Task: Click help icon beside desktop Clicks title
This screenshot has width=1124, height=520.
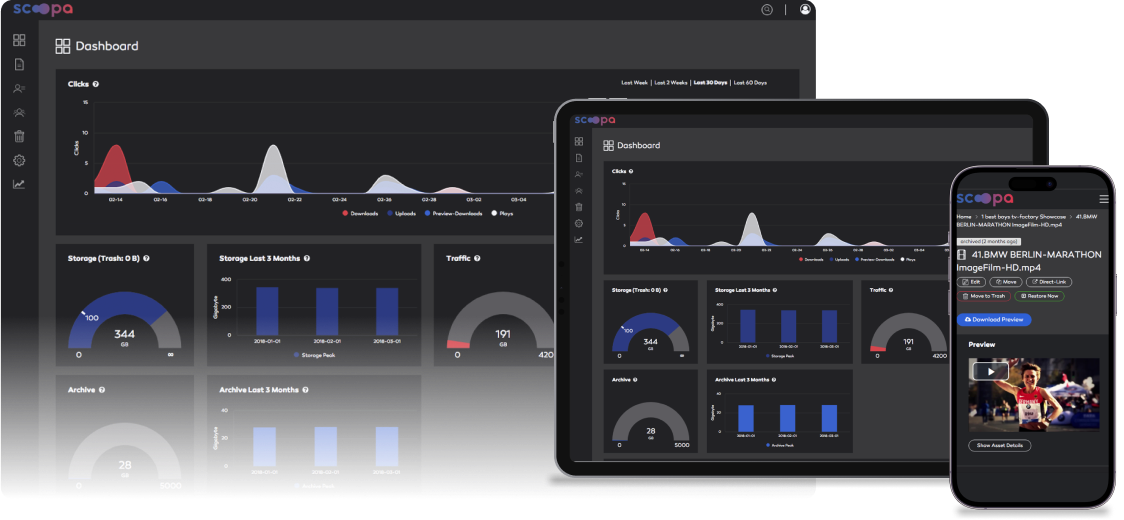Action: 96,84
